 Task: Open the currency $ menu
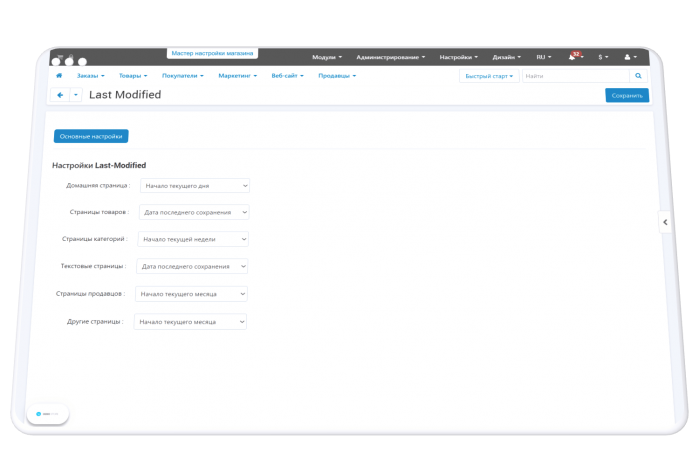click(x=603, y=57)
